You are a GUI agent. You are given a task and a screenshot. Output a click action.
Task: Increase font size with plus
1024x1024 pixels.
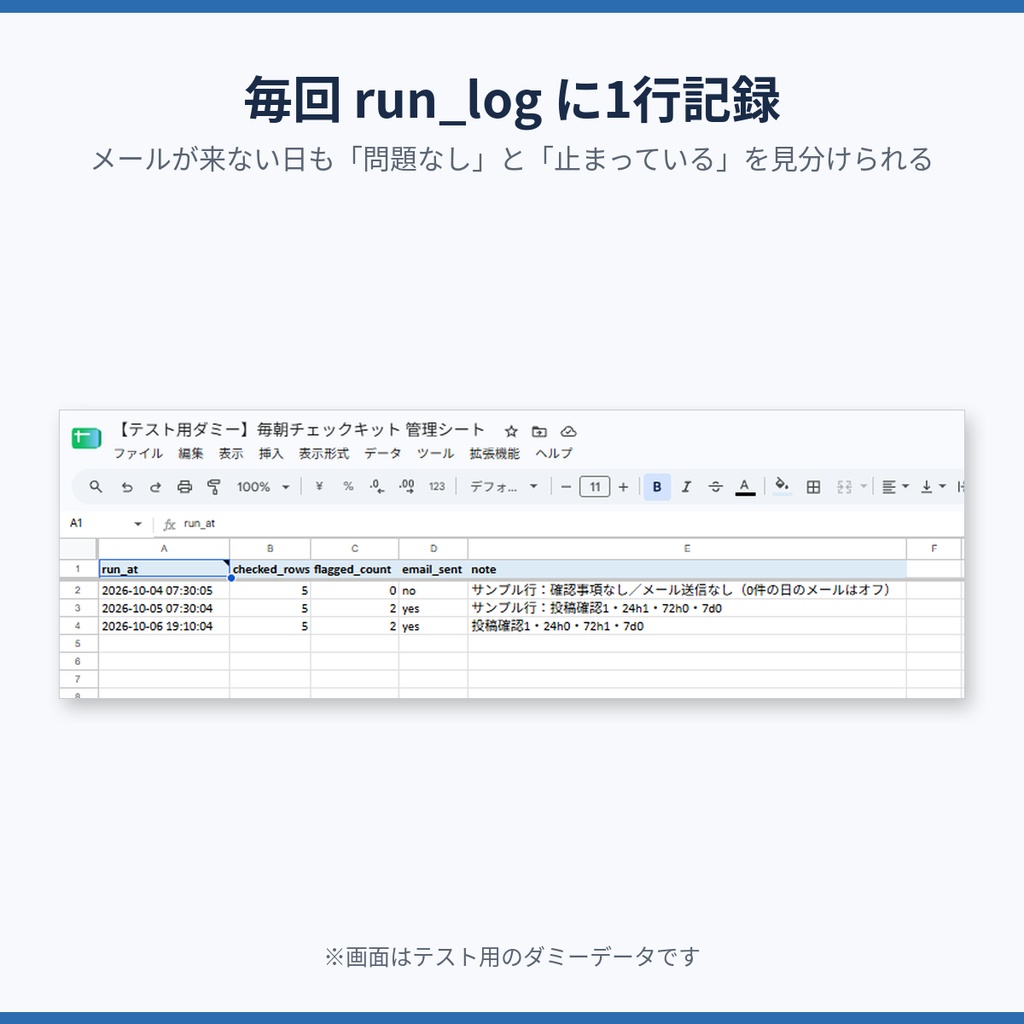click(624, 487)
